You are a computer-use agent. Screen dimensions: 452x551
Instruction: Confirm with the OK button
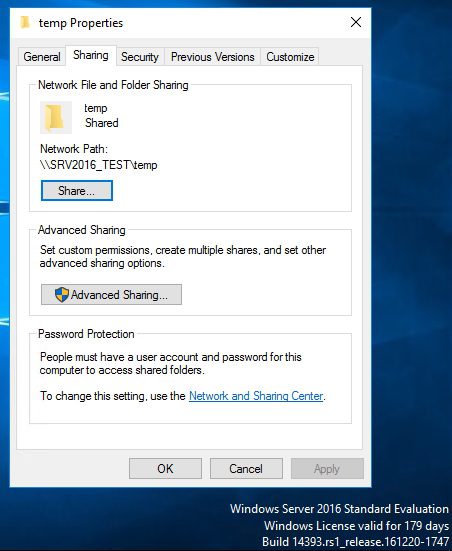tap(165, 468)
